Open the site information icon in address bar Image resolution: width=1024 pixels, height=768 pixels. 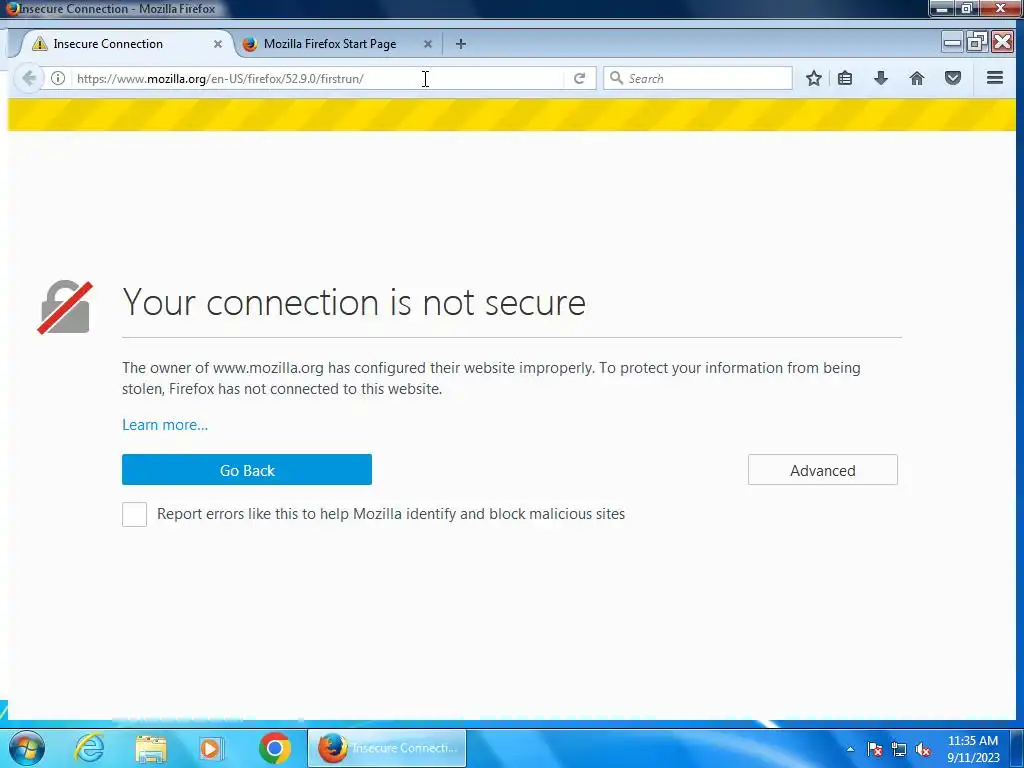(58, 78)
